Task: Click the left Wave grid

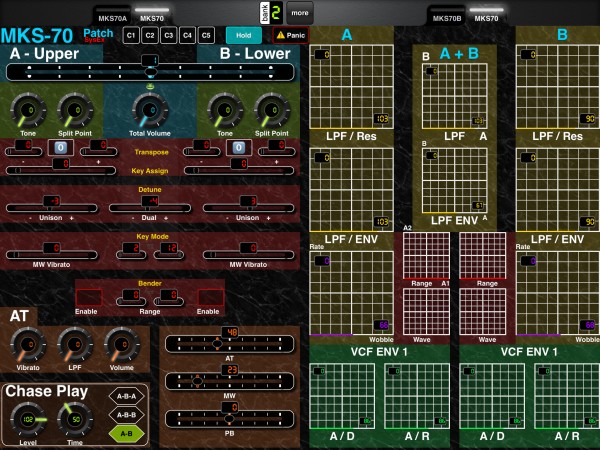Action: coord(426,312)
